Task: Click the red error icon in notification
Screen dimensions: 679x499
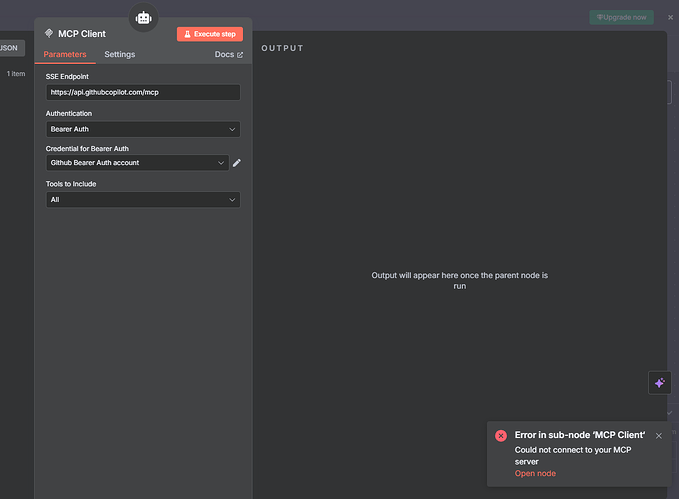Action: pos(501,436)
